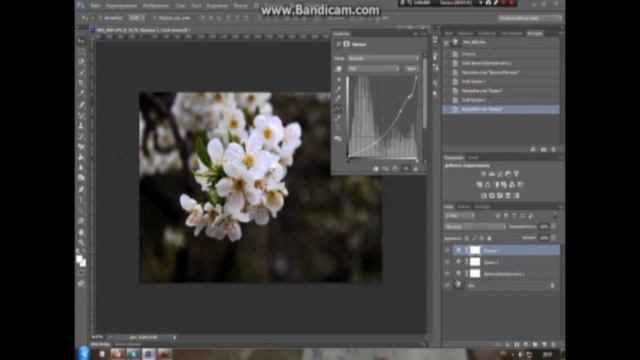Add Brightness/Contrast adjustment icon
640x360 pixels.
coord(483,174)
